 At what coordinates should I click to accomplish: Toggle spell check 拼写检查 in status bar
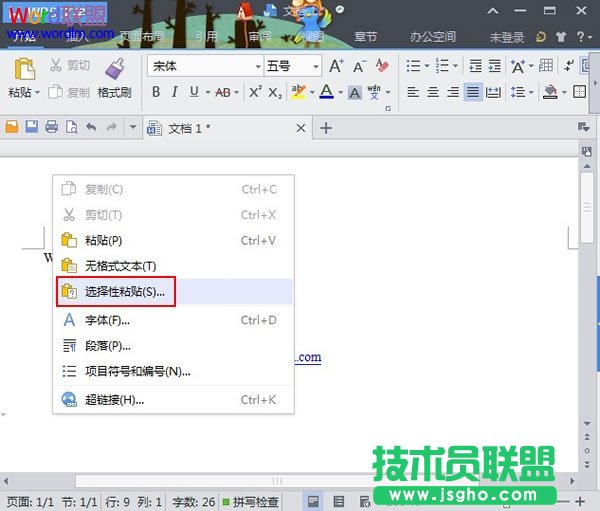(x=251, y=502)
